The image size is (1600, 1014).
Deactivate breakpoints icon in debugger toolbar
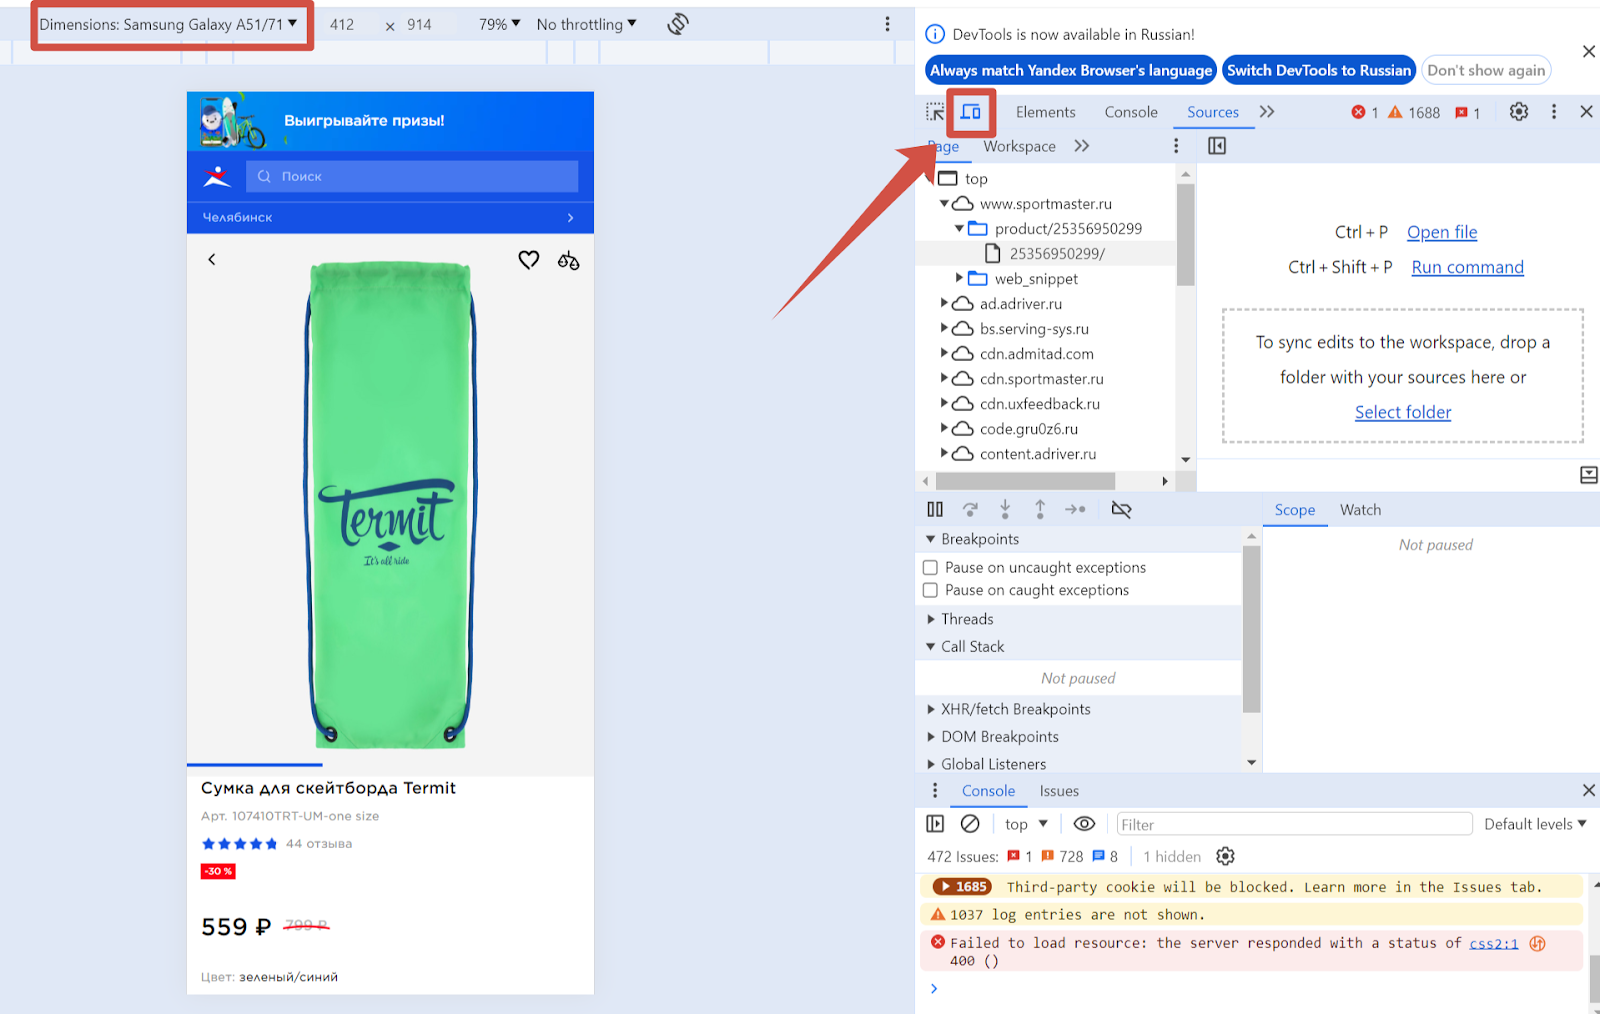pos(1121,510)
